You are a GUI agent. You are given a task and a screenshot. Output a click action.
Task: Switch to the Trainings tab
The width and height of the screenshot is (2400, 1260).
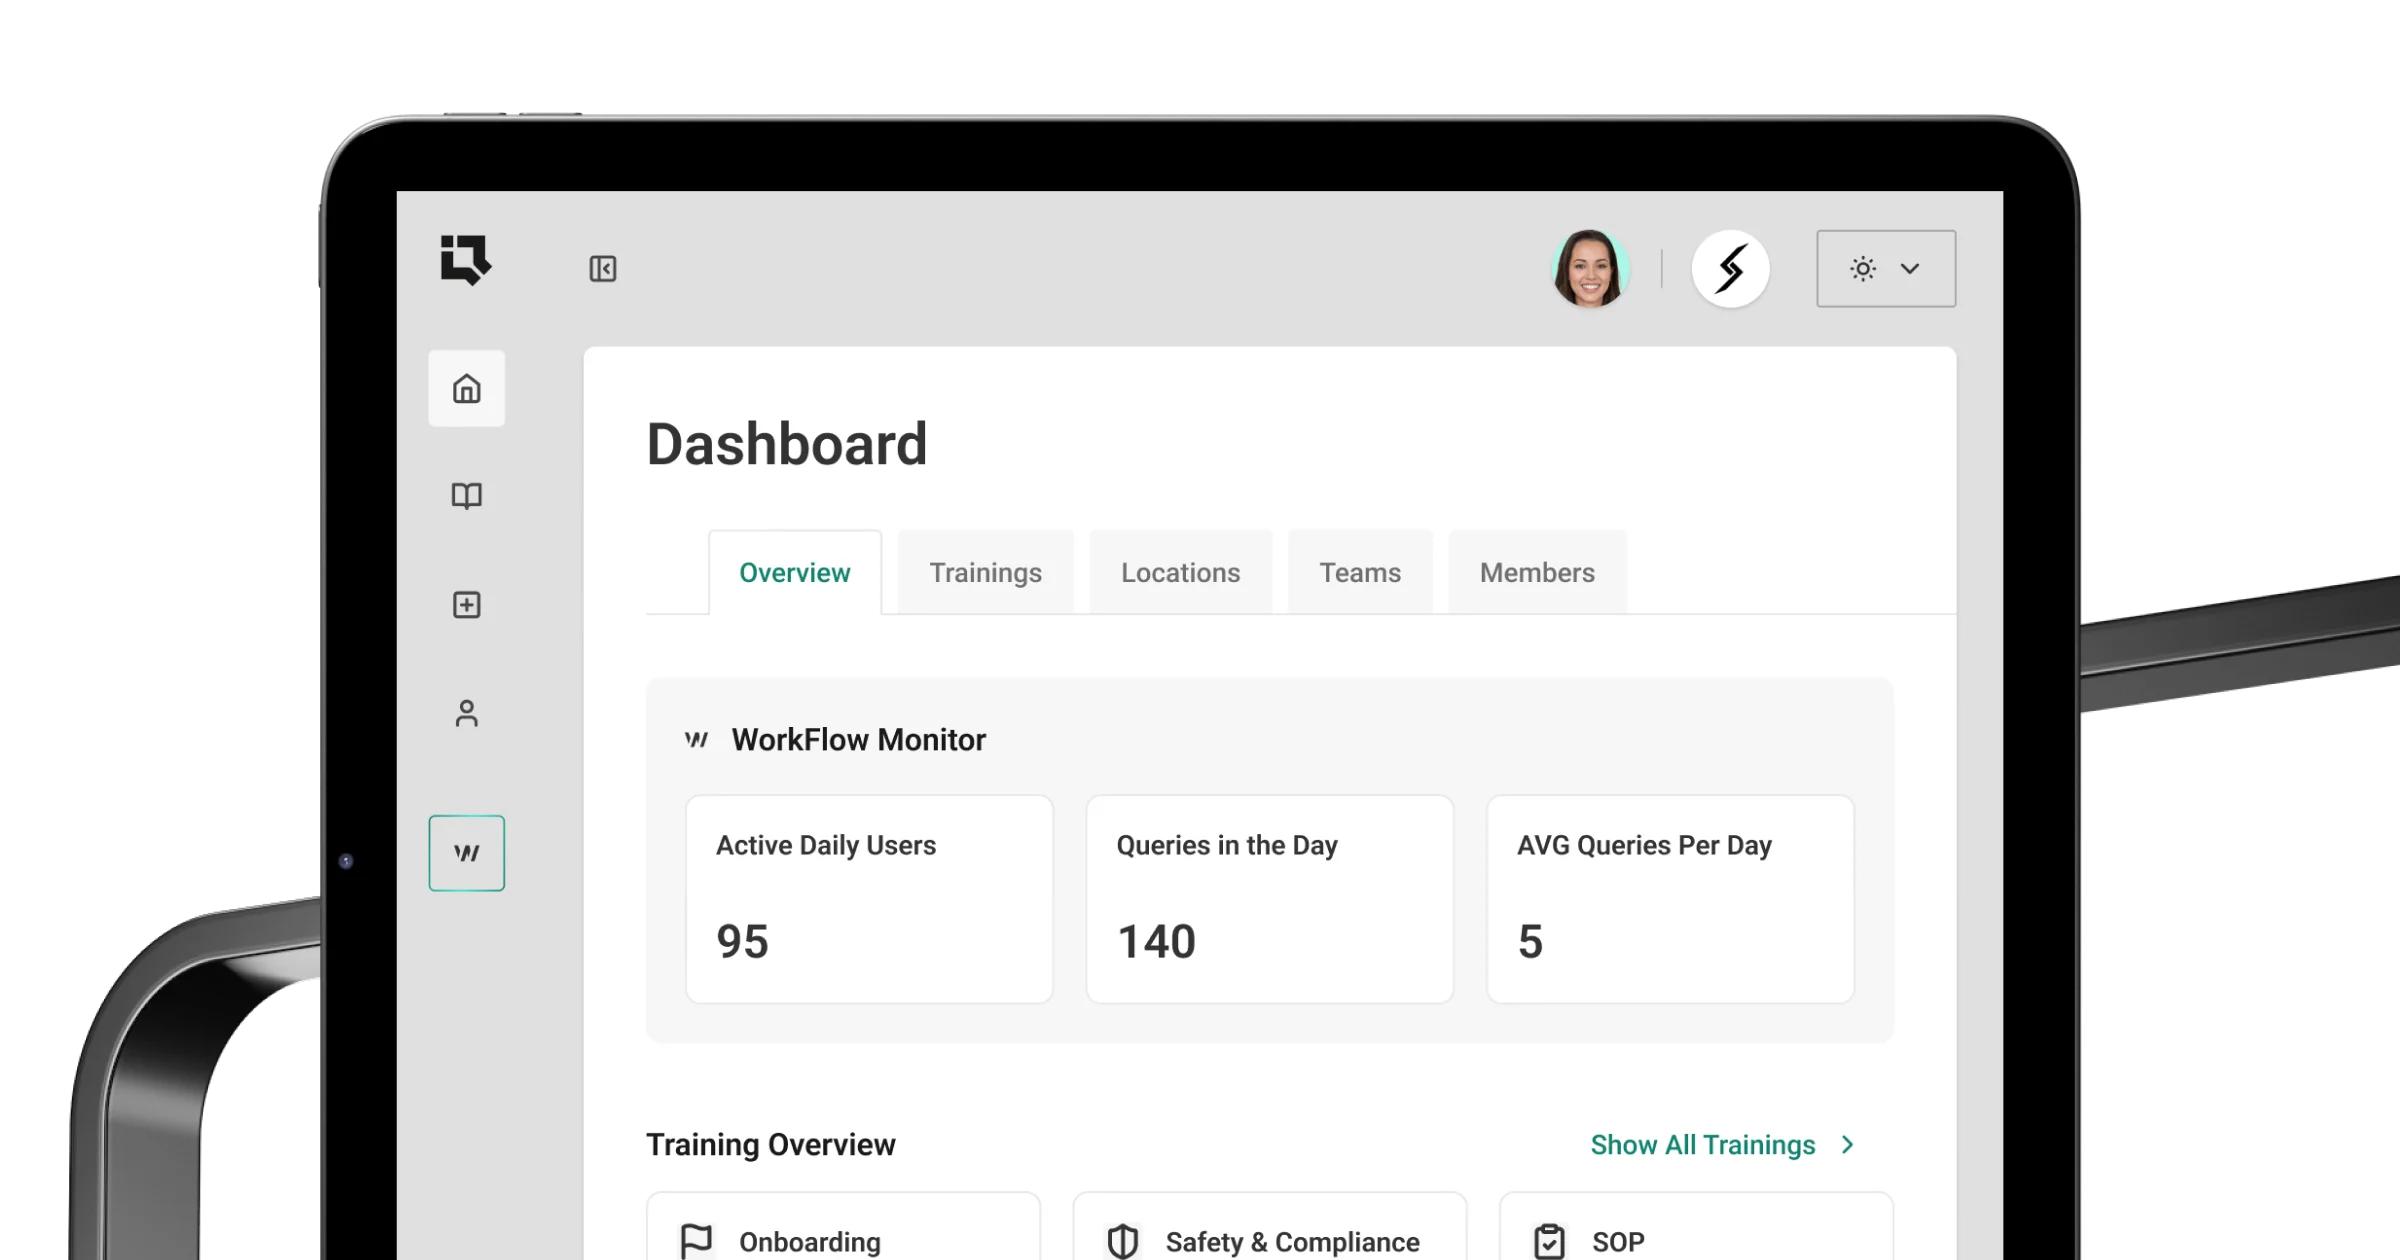click(985, 572)
